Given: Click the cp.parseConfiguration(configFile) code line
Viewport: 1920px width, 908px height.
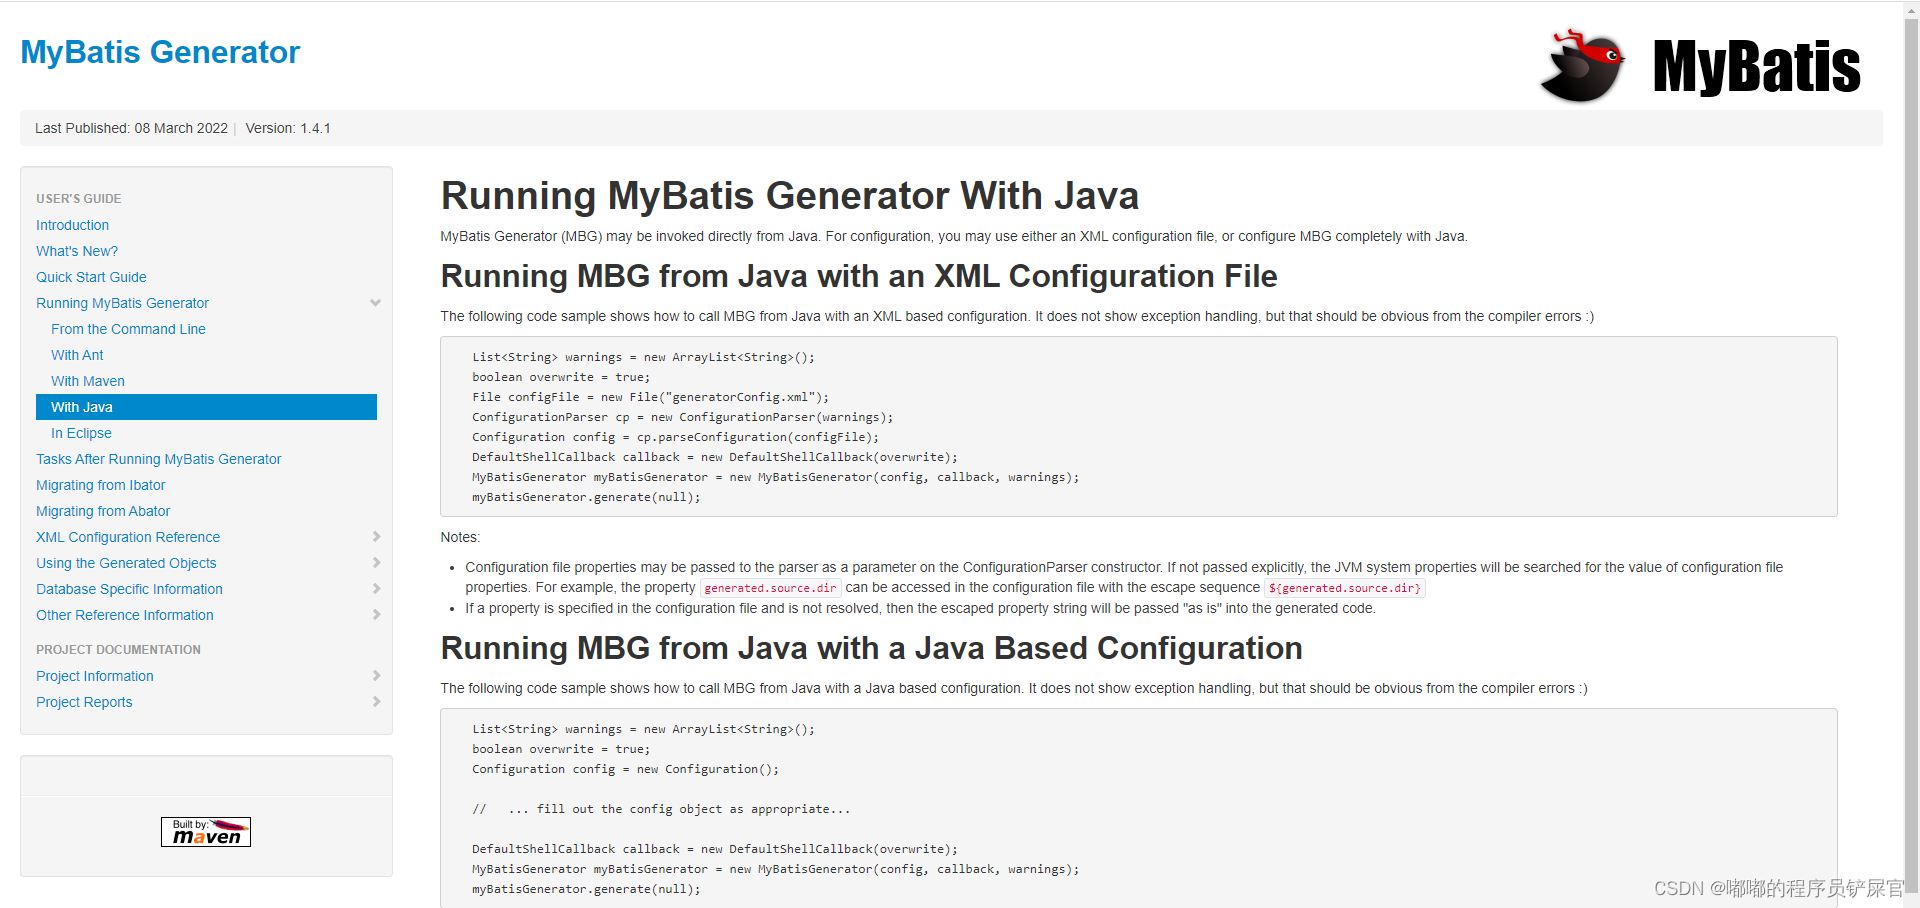Looking at the screenshot, I should (x=676, y=437).
